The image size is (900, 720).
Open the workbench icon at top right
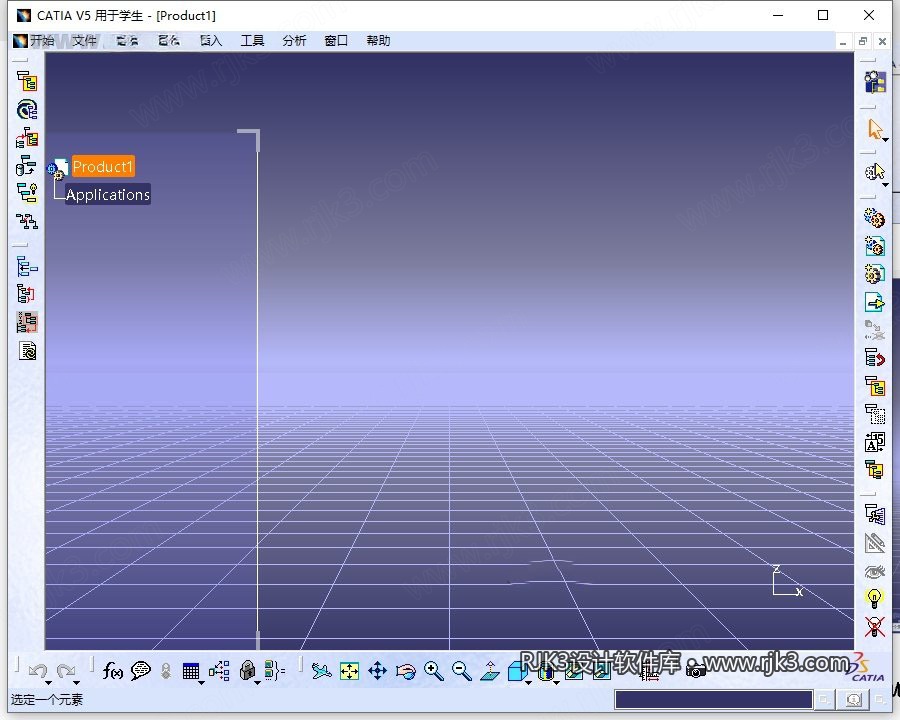(875, 82)
